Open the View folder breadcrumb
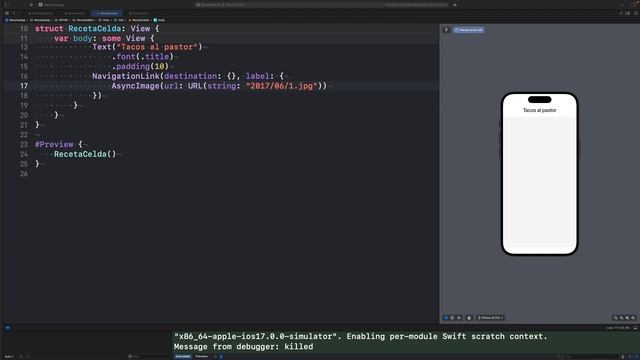The width and height of the screenshot is (640, 360). 104,20
